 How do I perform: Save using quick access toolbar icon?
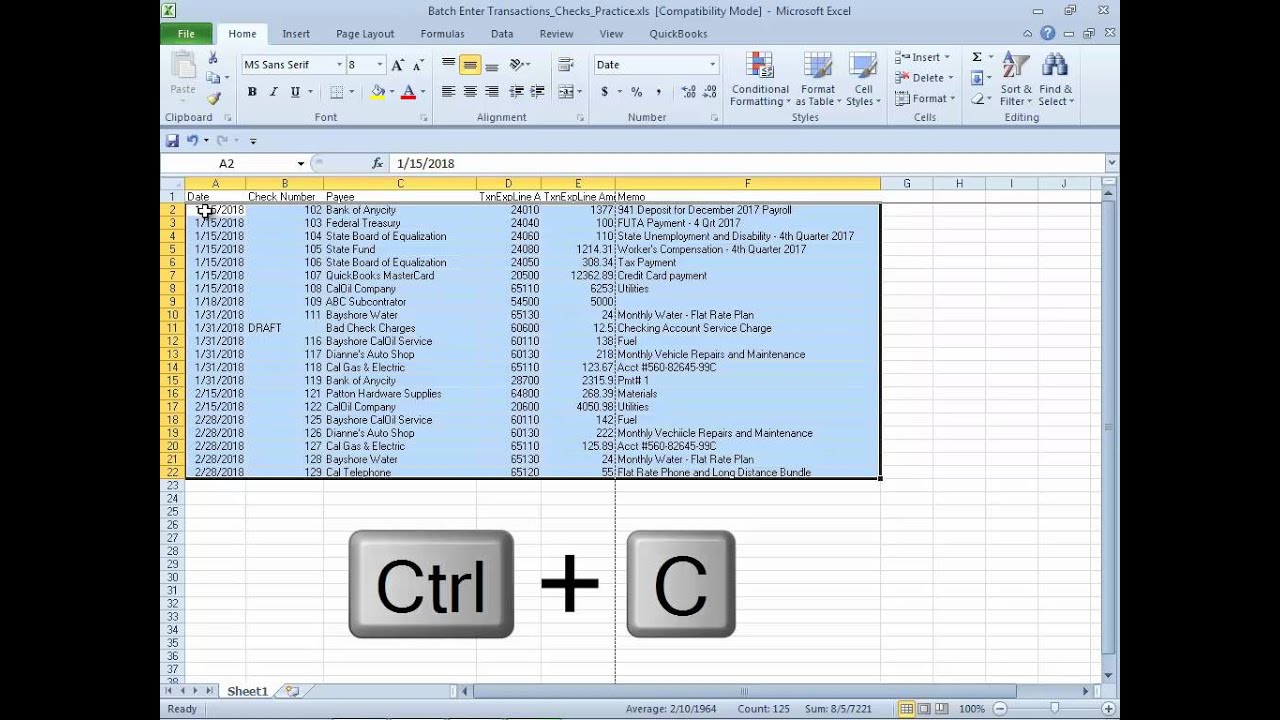pyautogui.click(x=172, y=141)
